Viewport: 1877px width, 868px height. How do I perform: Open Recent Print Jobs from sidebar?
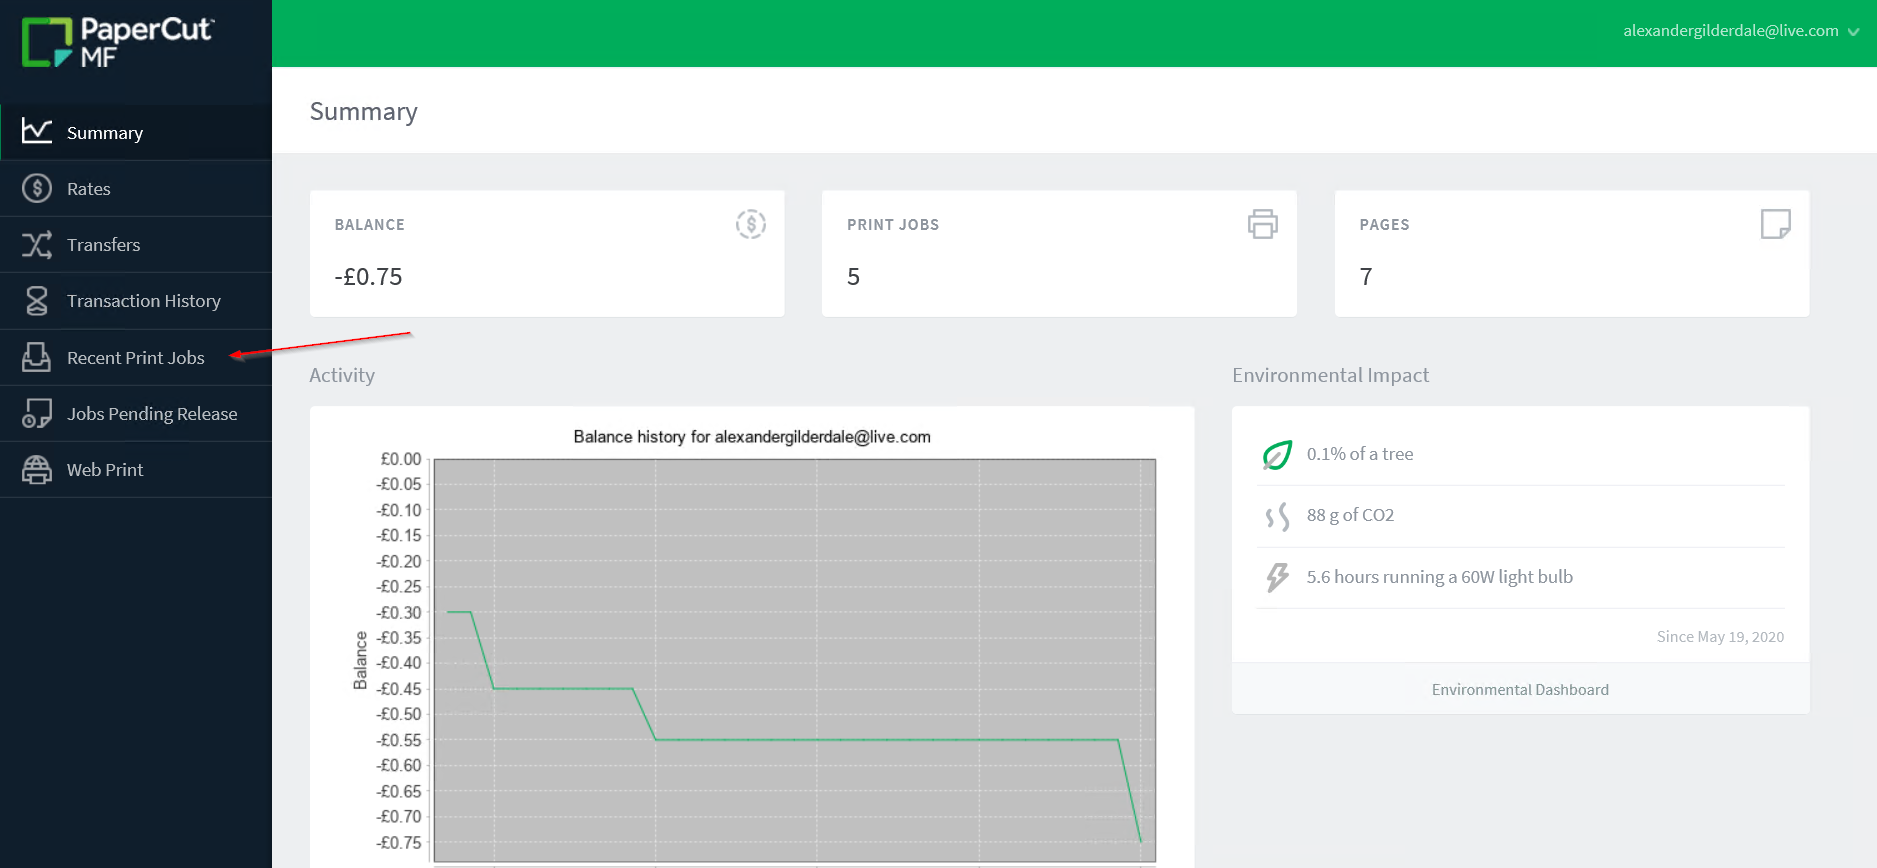point(135,358)
